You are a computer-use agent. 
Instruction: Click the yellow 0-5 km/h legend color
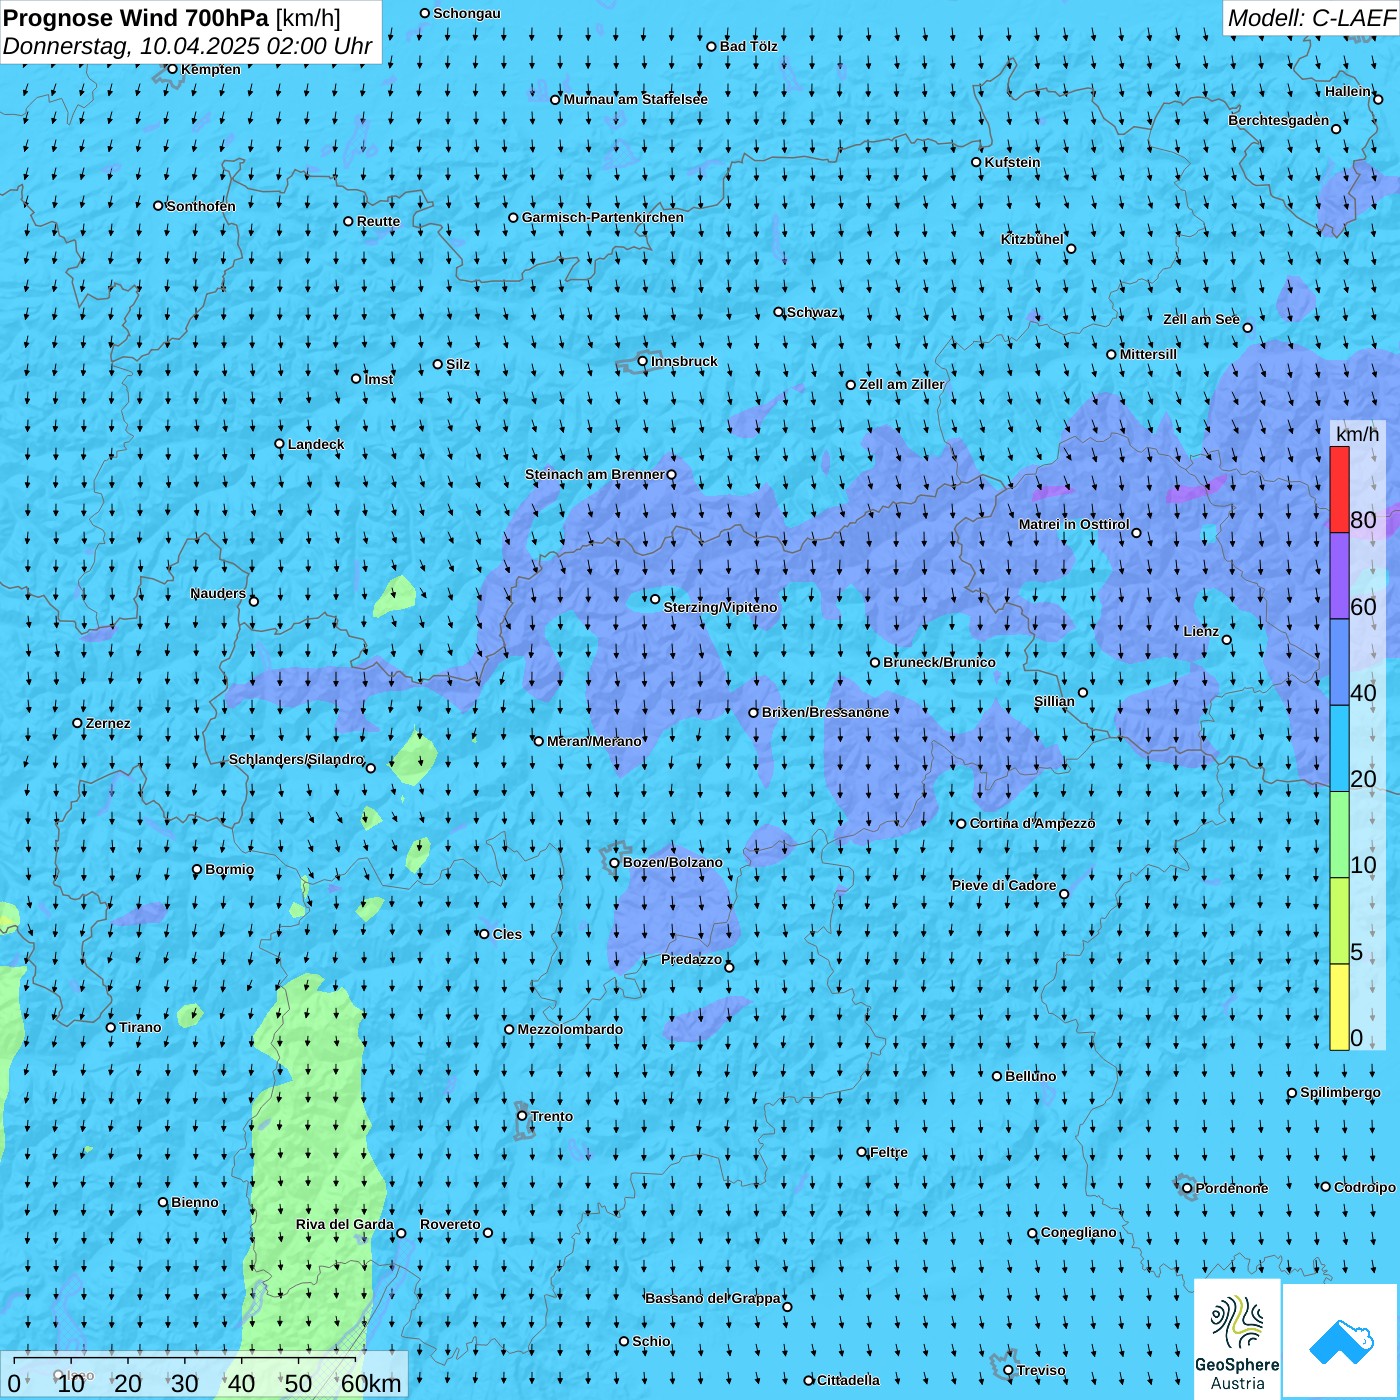1339,1007
